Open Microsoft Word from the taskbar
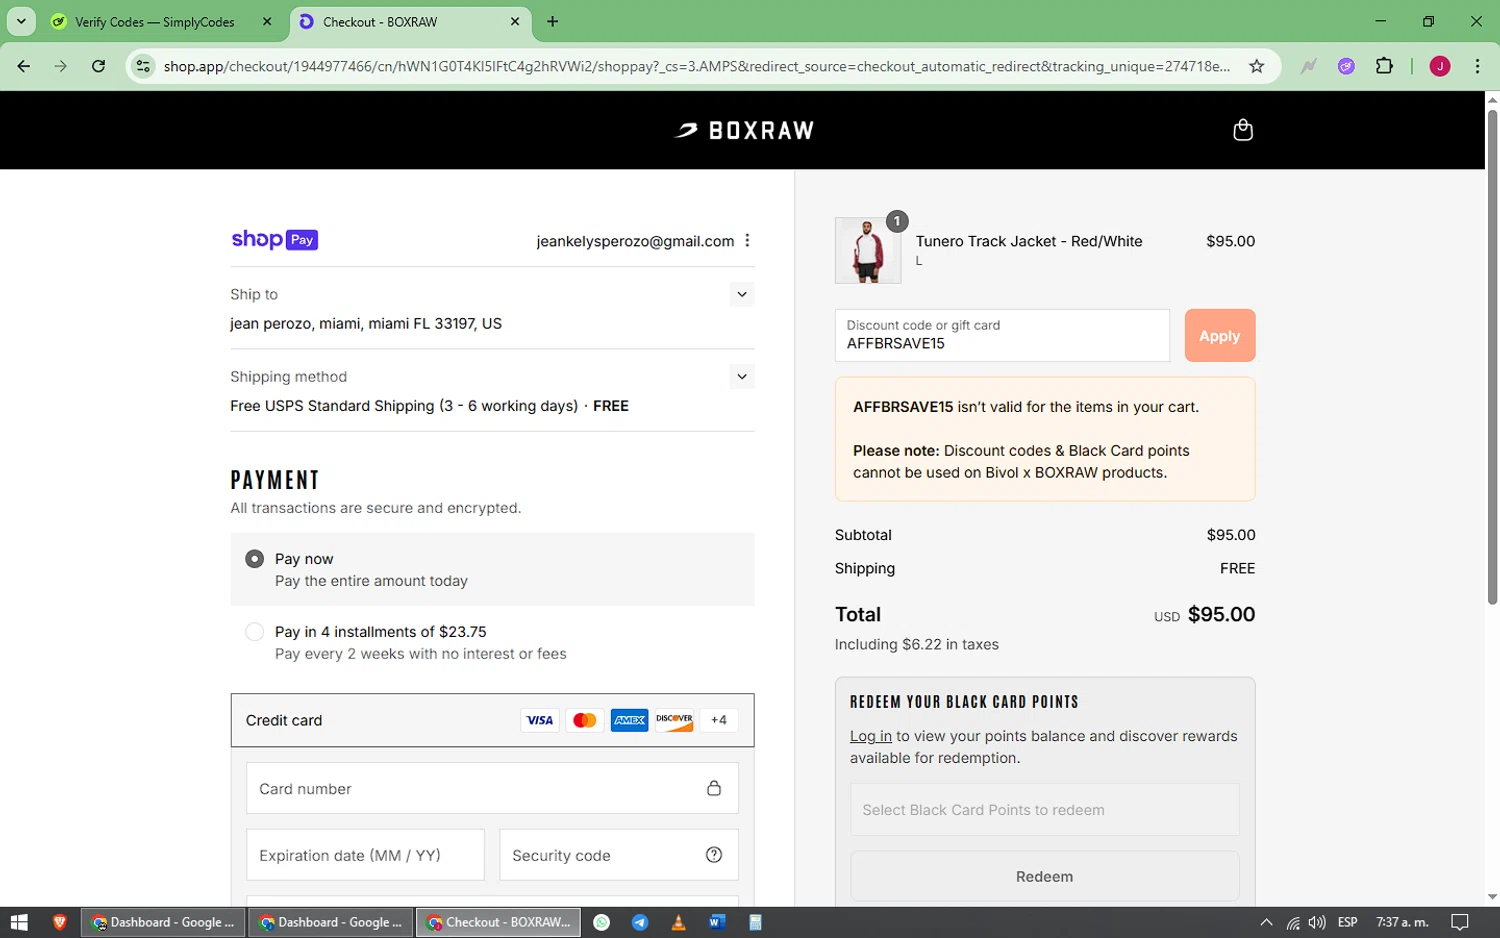1500x938 pixels. click(716, 922)
